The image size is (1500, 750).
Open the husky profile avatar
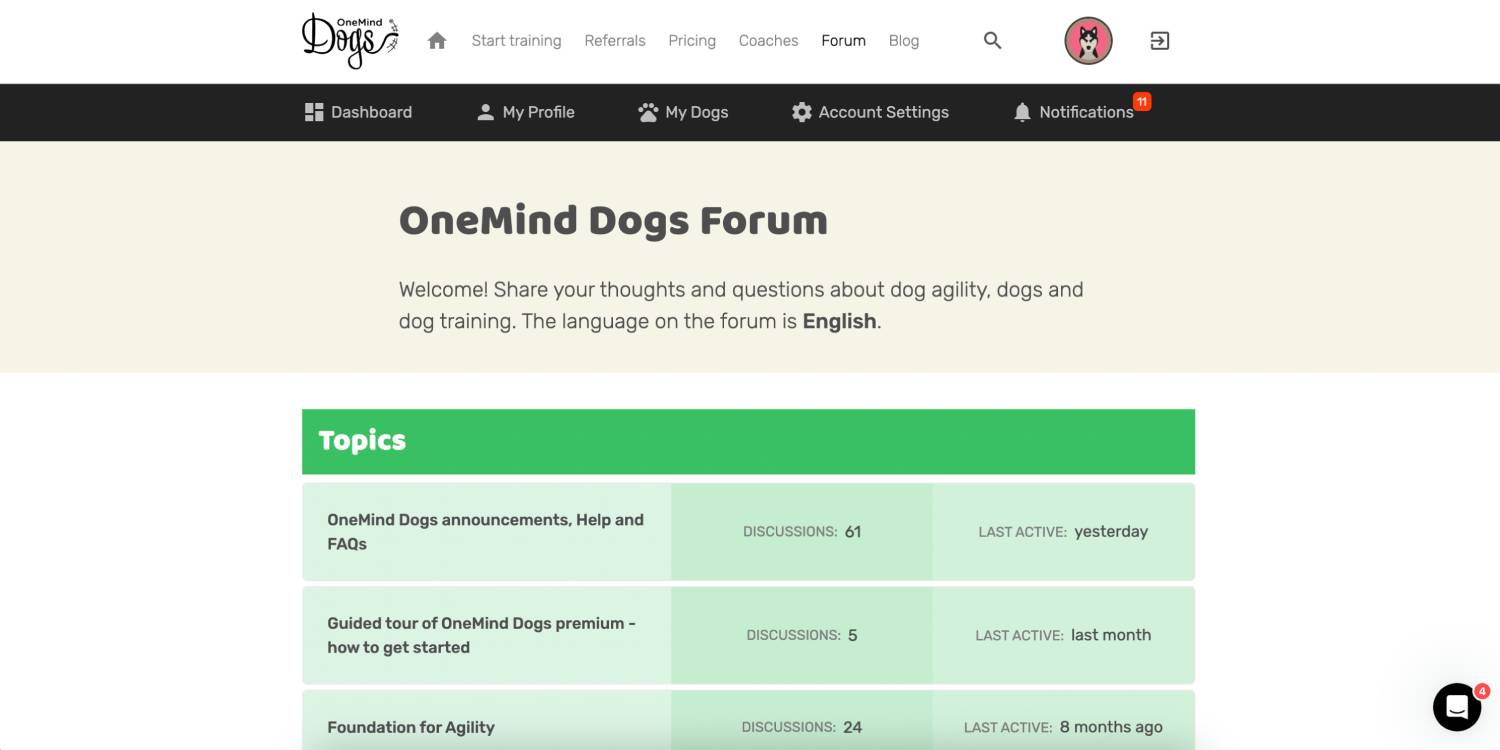(1088, 41)
